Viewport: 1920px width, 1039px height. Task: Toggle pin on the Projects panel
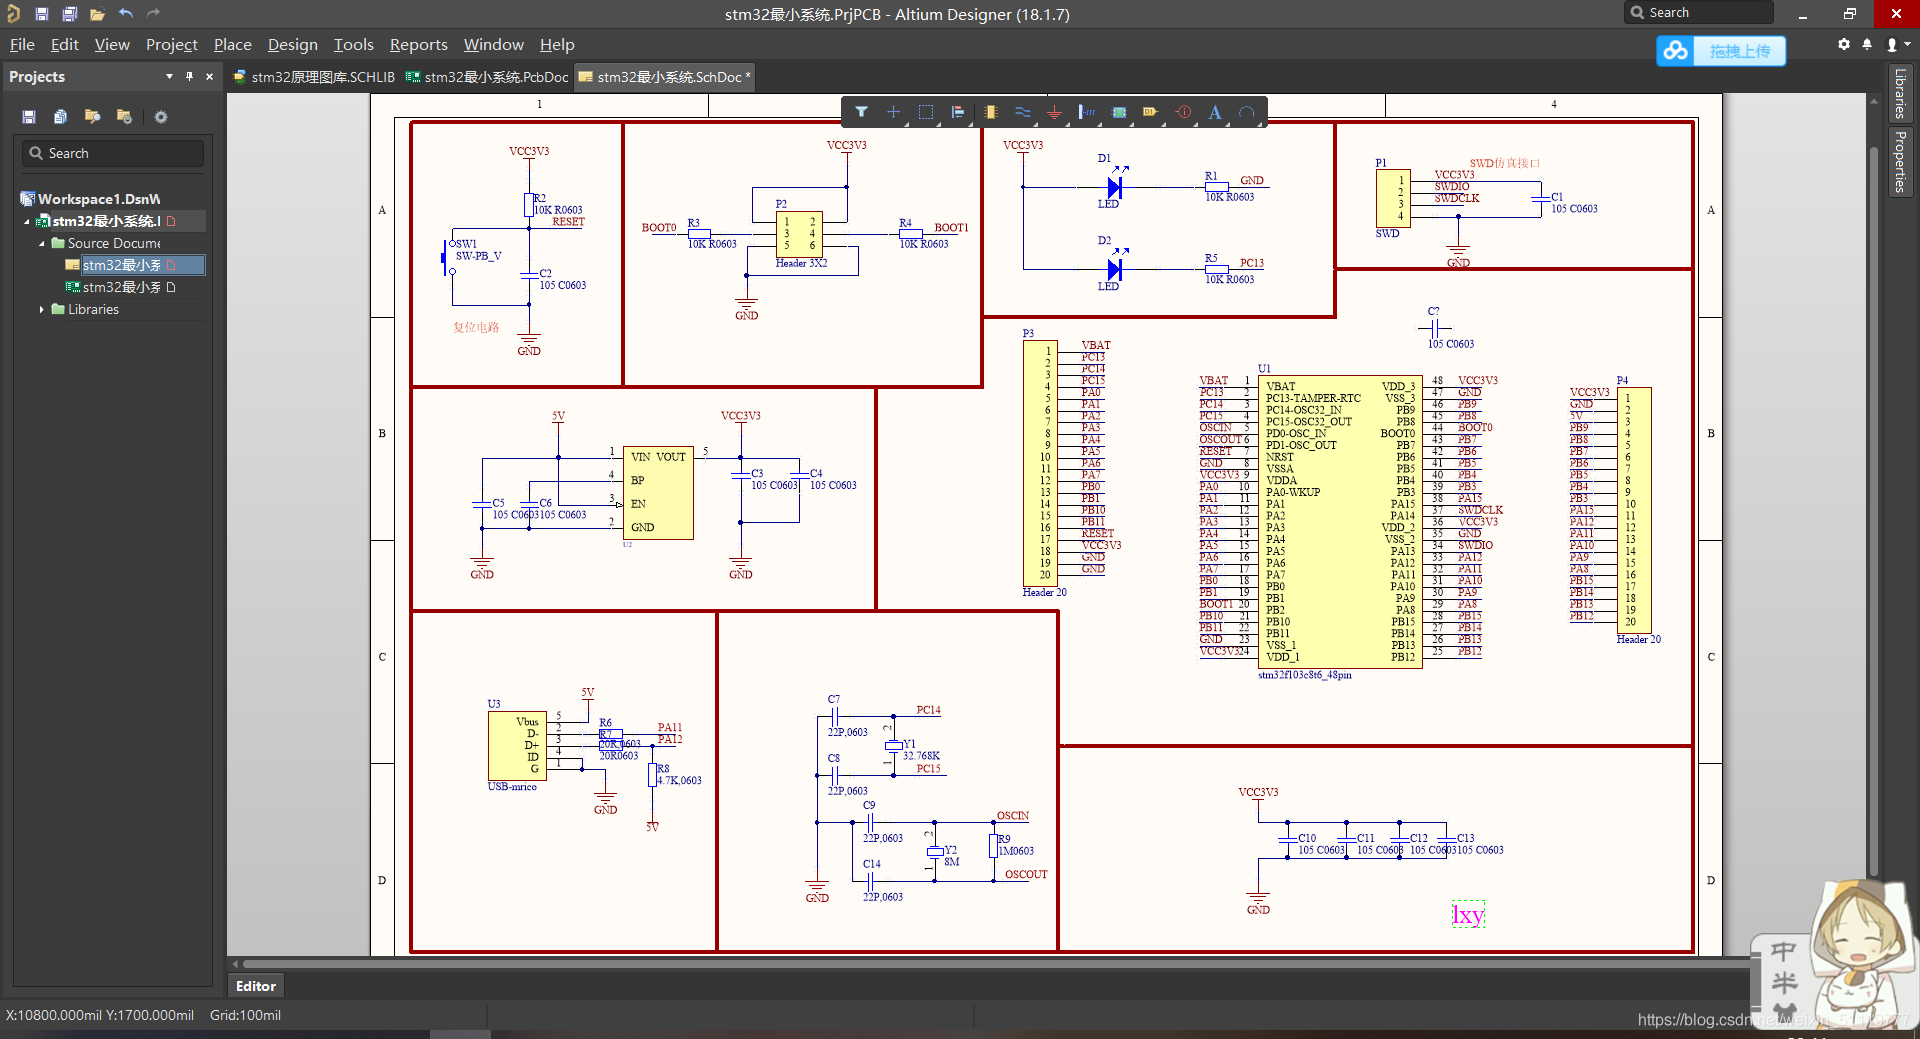pyautogui.click(x=189, y=77)
